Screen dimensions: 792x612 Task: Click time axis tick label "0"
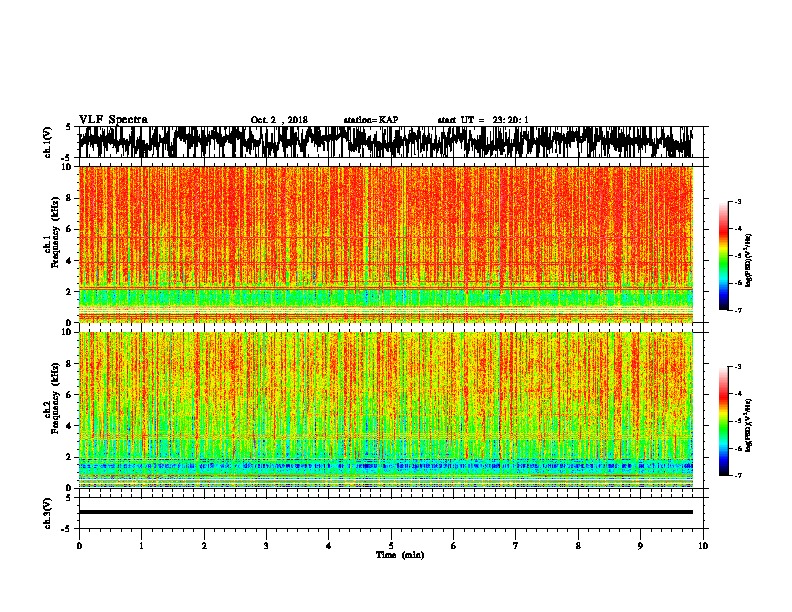(79, 546)
